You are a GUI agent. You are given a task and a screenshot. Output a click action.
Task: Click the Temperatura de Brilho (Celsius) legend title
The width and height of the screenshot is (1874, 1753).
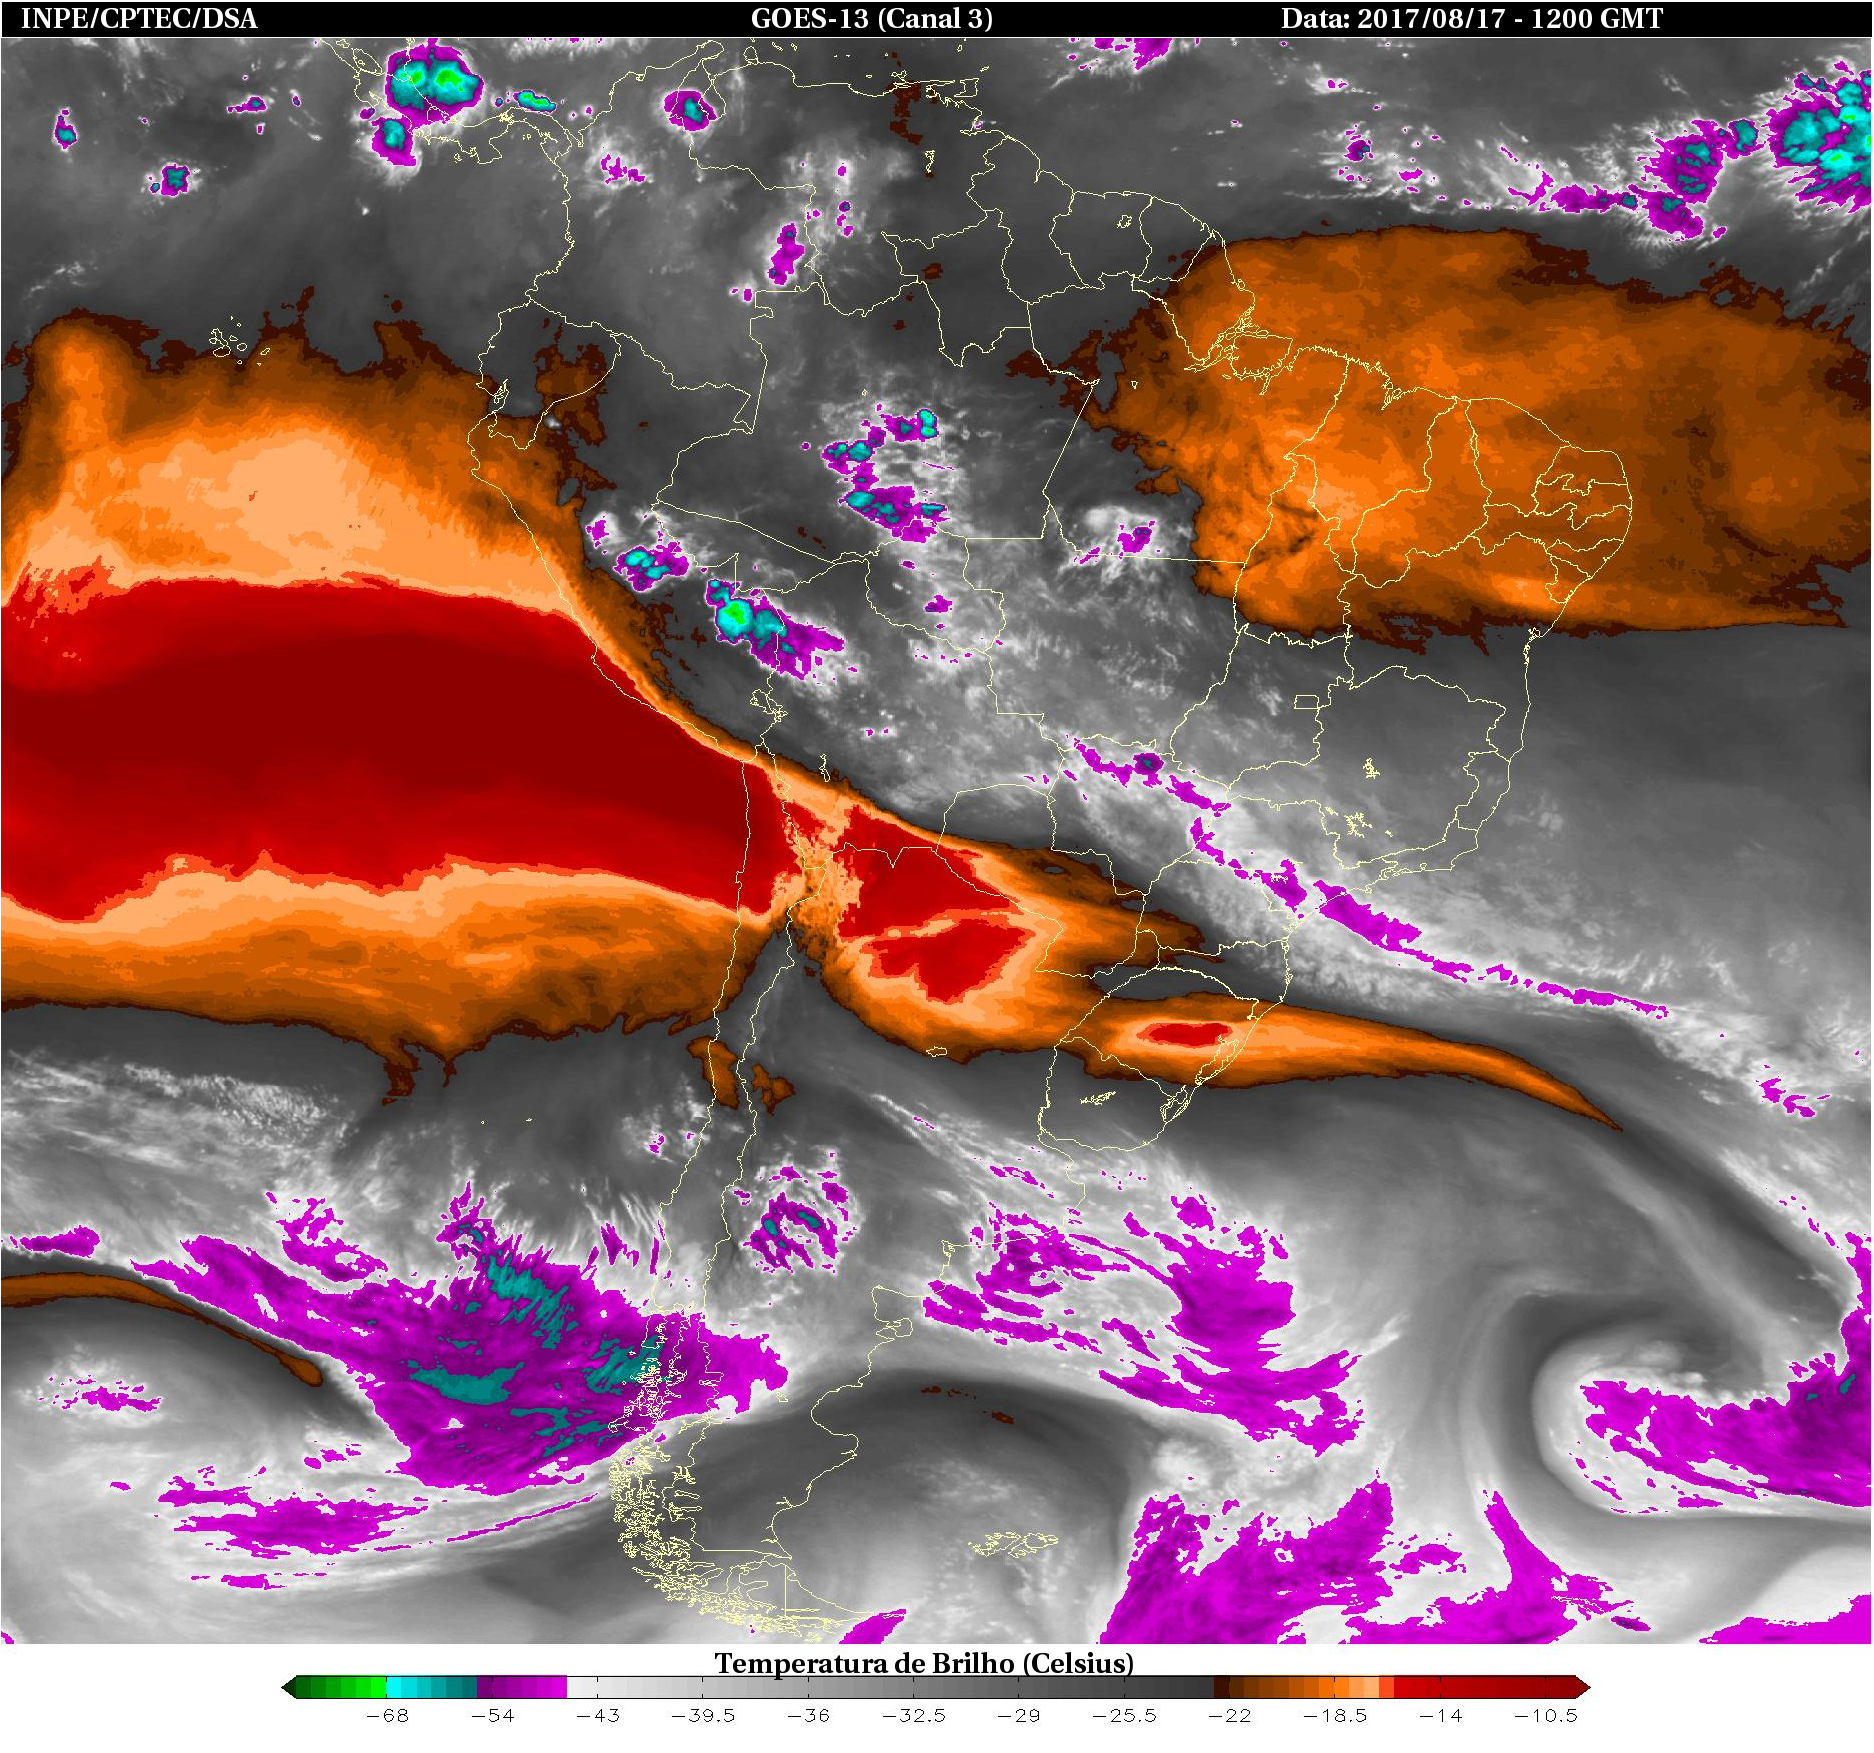click(924, 1663)
